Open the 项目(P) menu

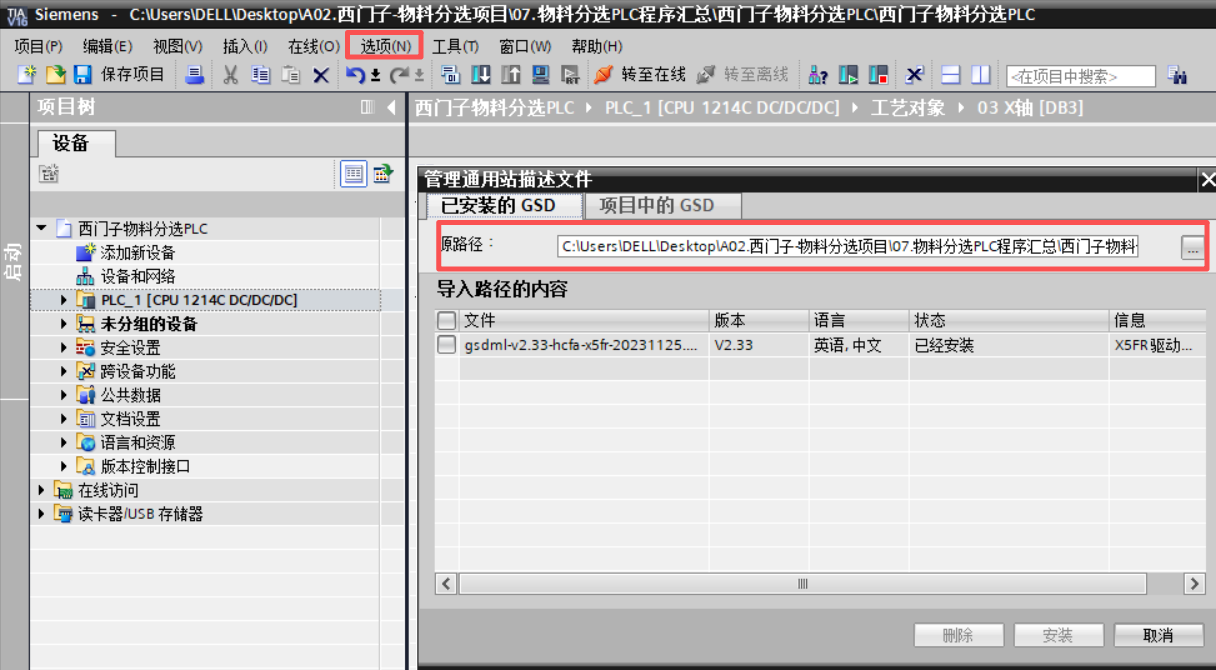tap(38, 46)
